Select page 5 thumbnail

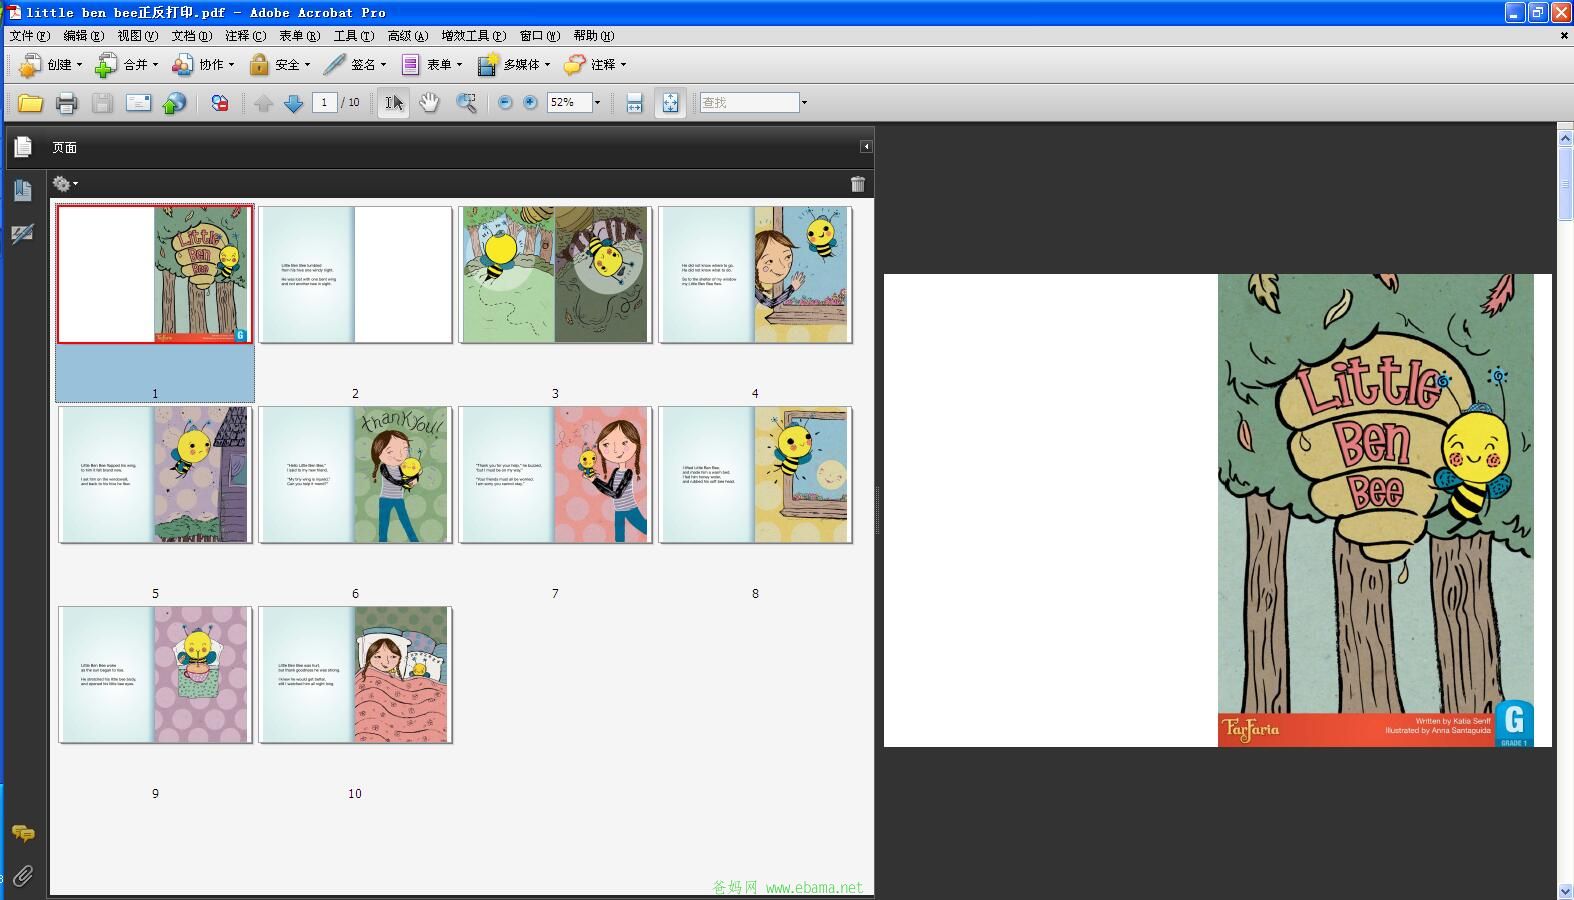pos(155,474)
